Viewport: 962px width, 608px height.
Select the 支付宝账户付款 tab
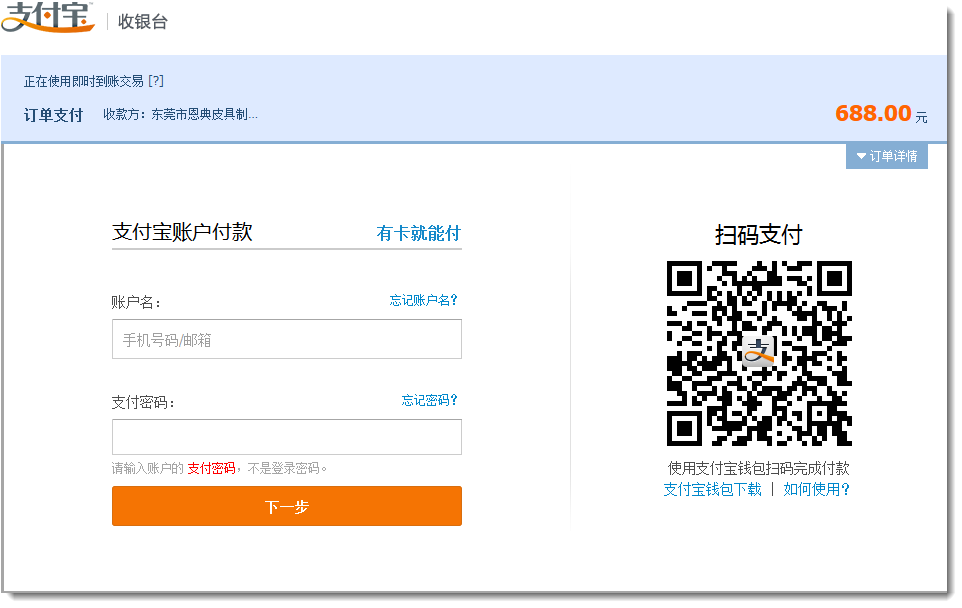click(182, 233)
